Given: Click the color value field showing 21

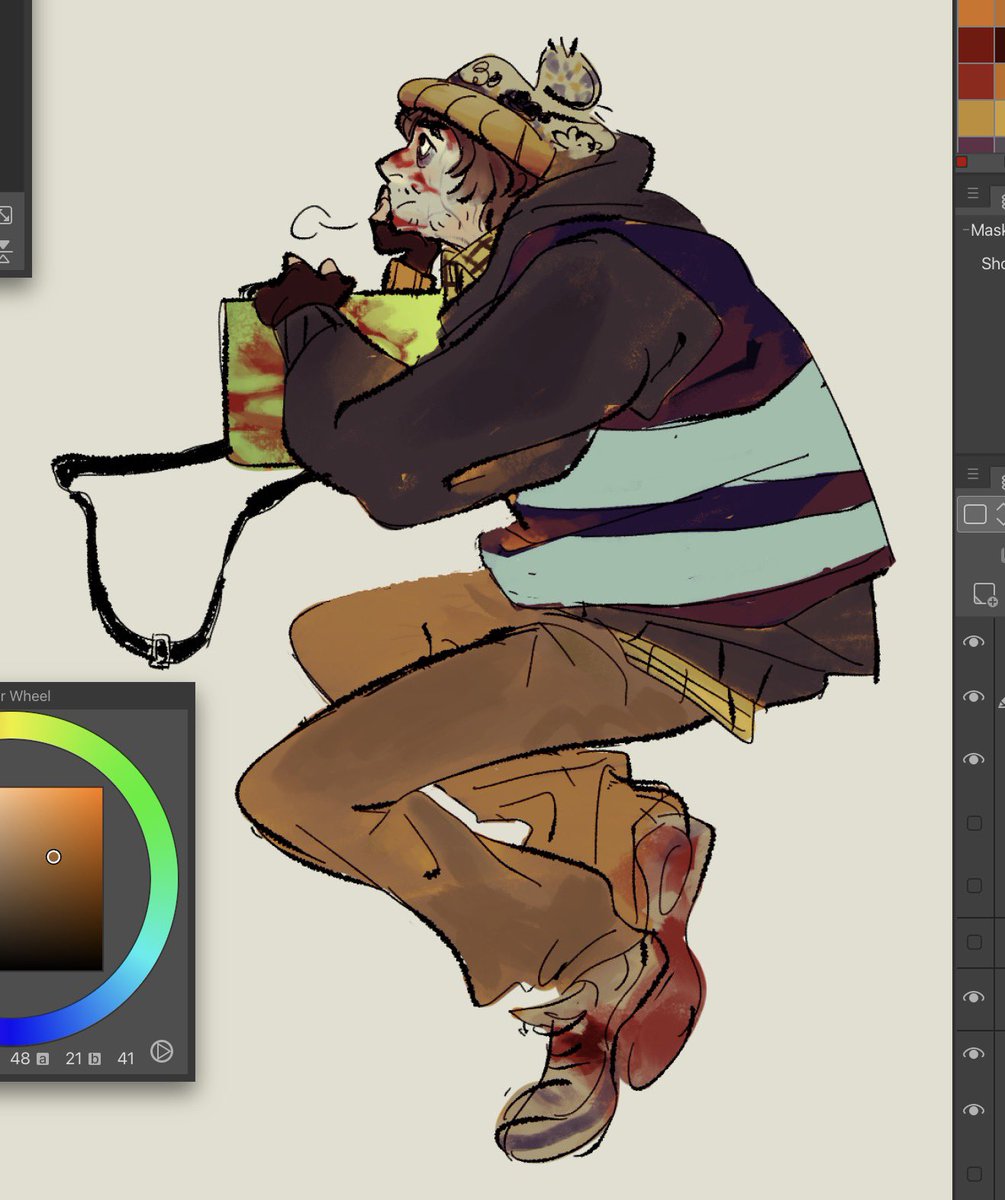Looking at the screenshot, I should pyautogui.click(x=73, y=1057).
